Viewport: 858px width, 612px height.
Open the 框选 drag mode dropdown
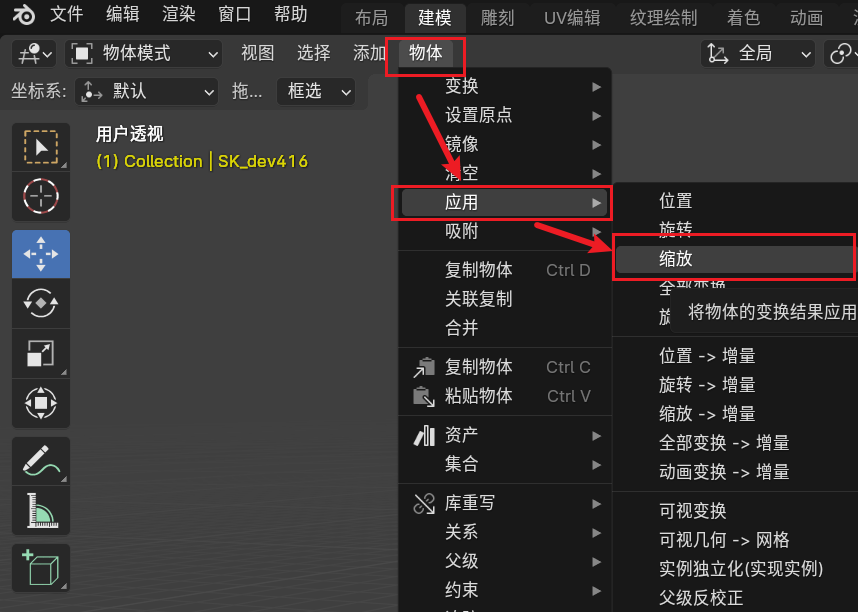[316, 91]
